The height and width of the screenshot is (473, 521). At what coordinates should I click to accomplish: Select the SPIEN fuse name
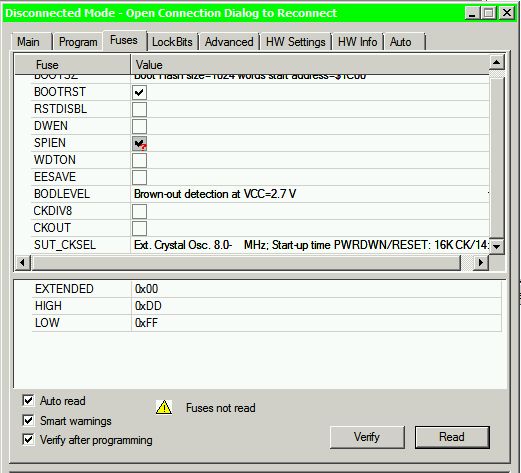tap(50, 143)
